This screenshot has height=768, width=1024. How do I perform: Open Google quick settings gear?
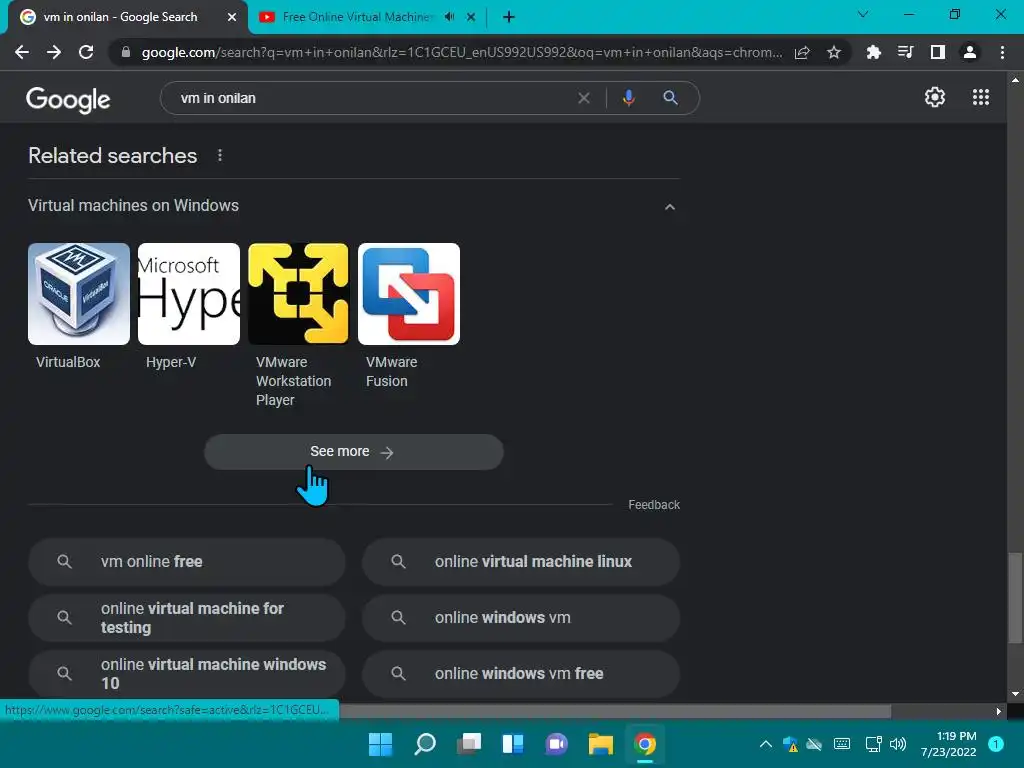click(935, 97)
